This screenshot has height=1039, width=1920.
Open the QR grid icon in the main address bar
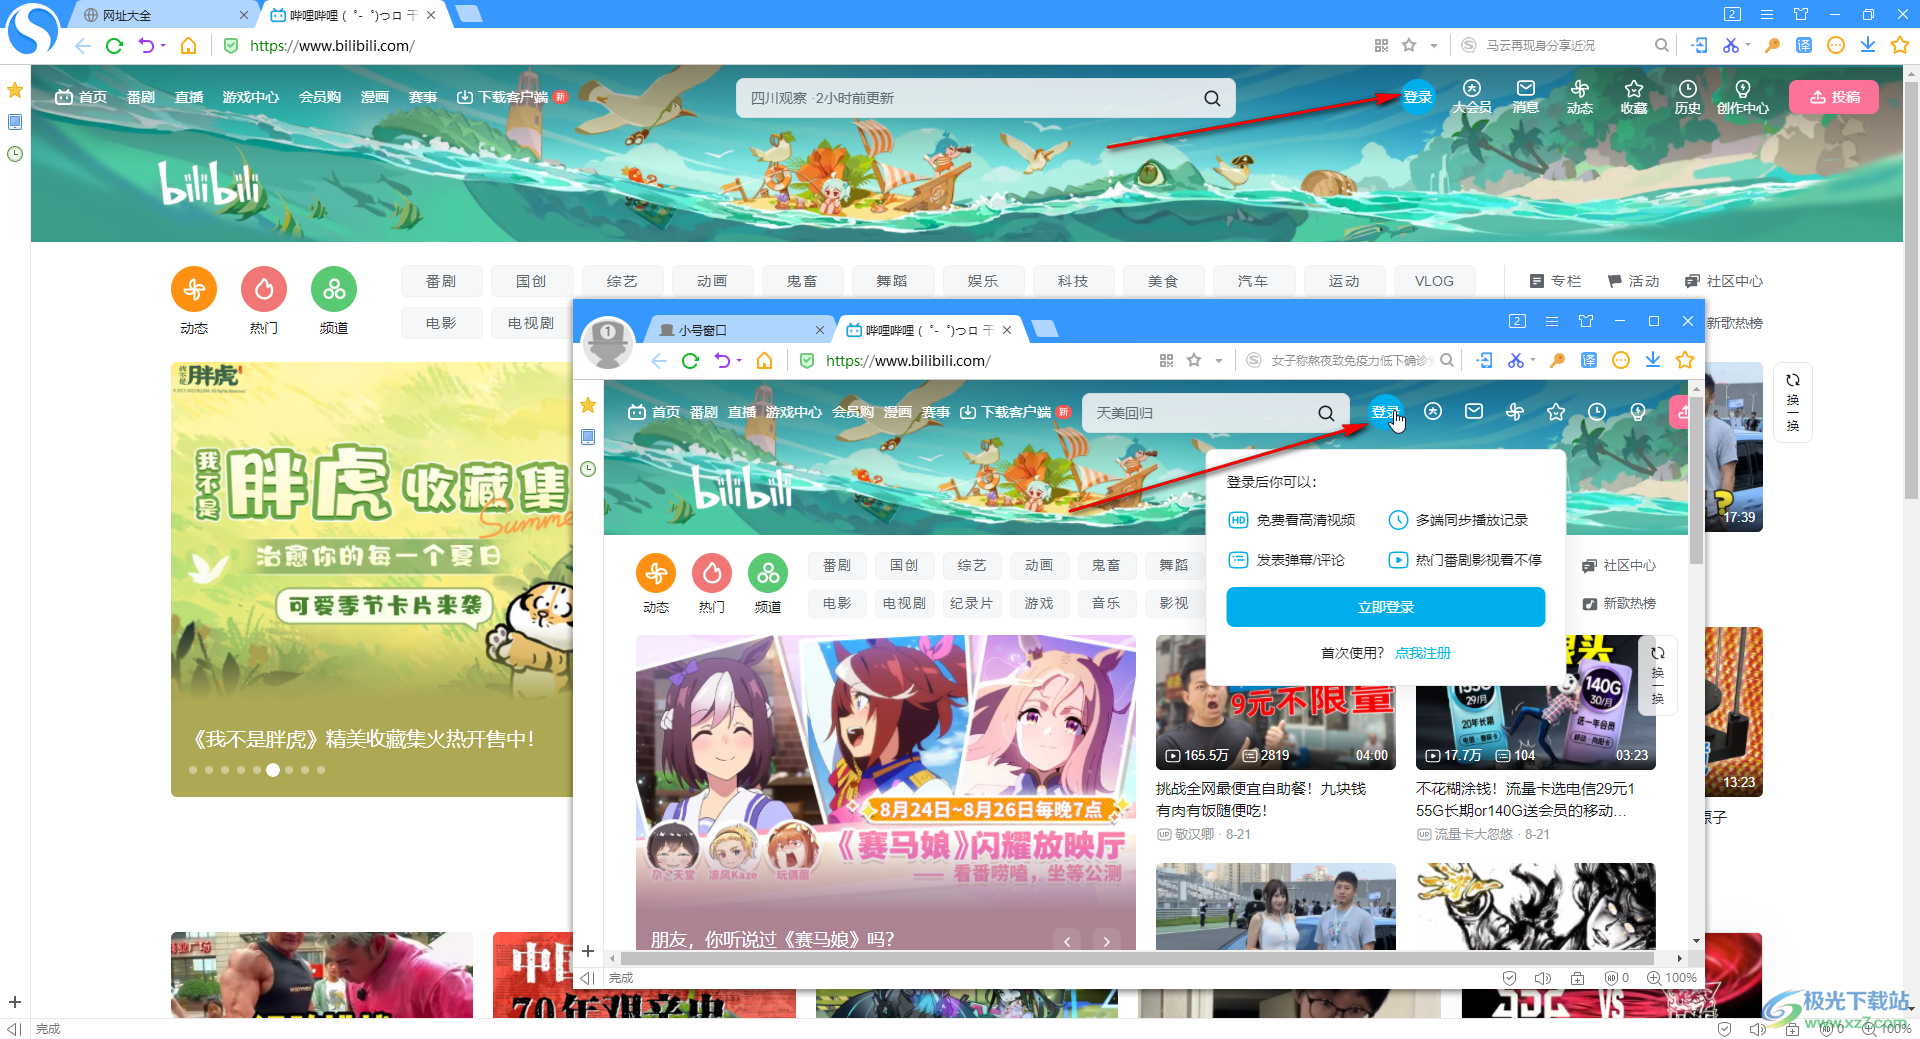(1381, 45)
